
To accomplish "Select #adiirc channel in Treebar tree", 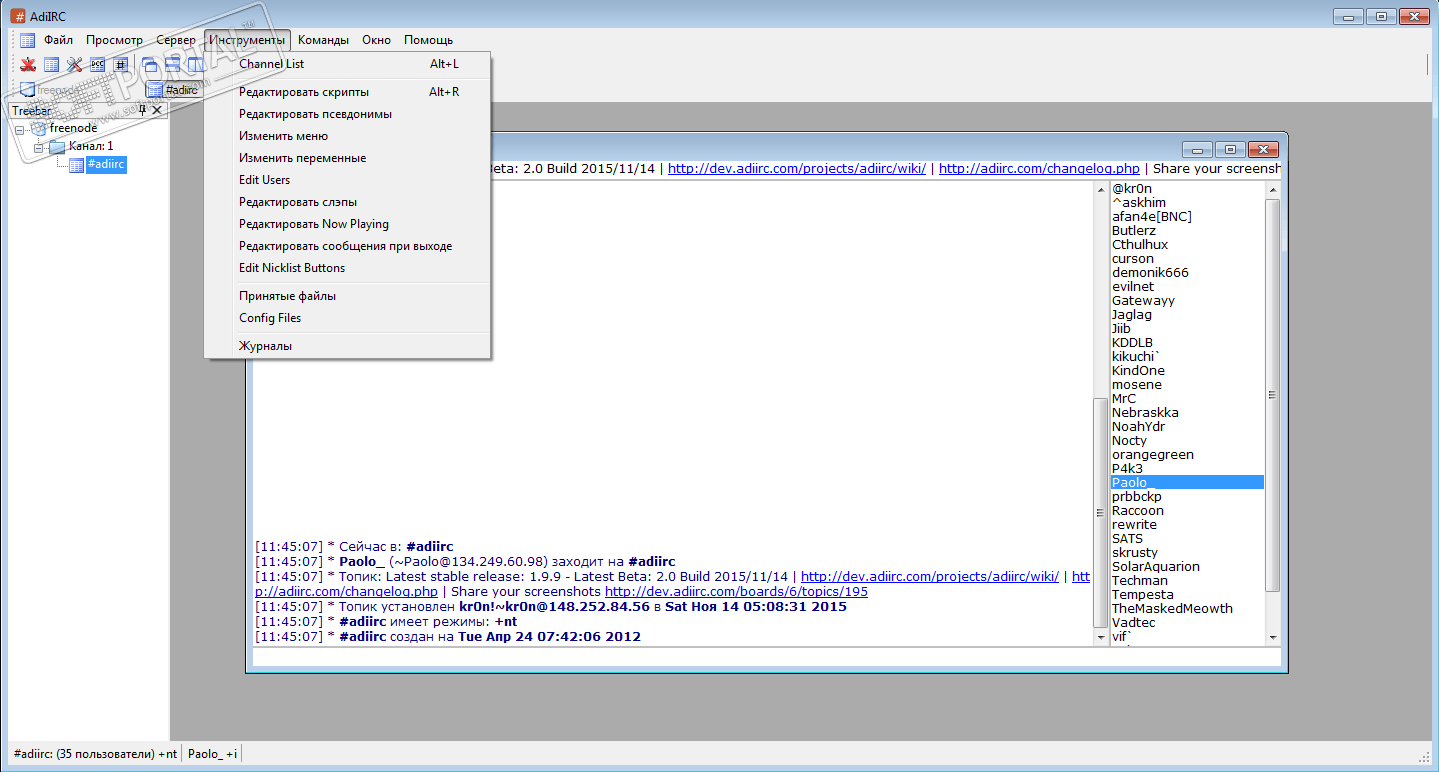I will 106,164.
